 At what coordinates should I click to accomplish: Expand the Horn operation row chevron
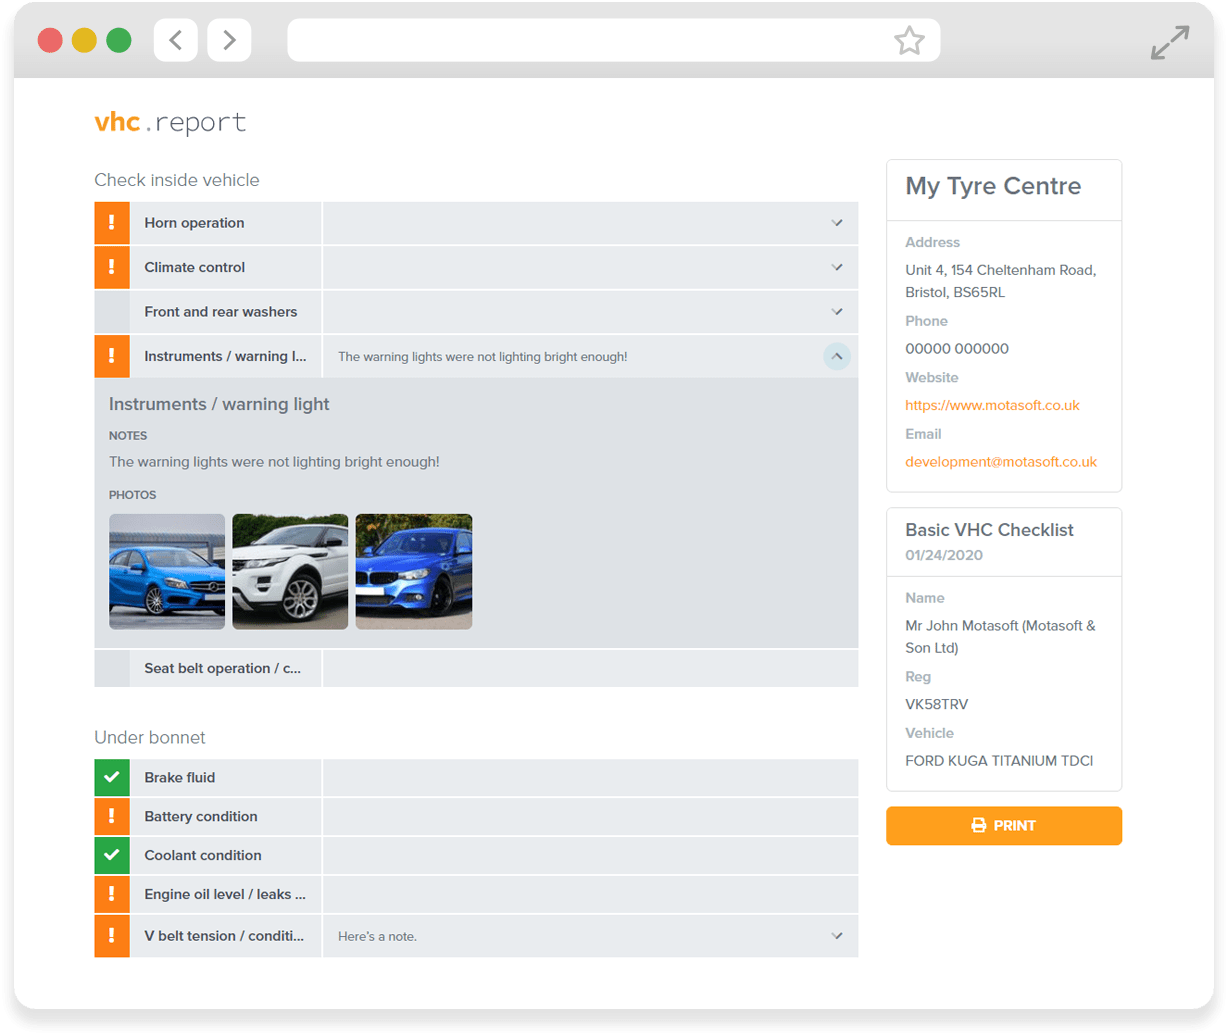(x=837, y=223)
